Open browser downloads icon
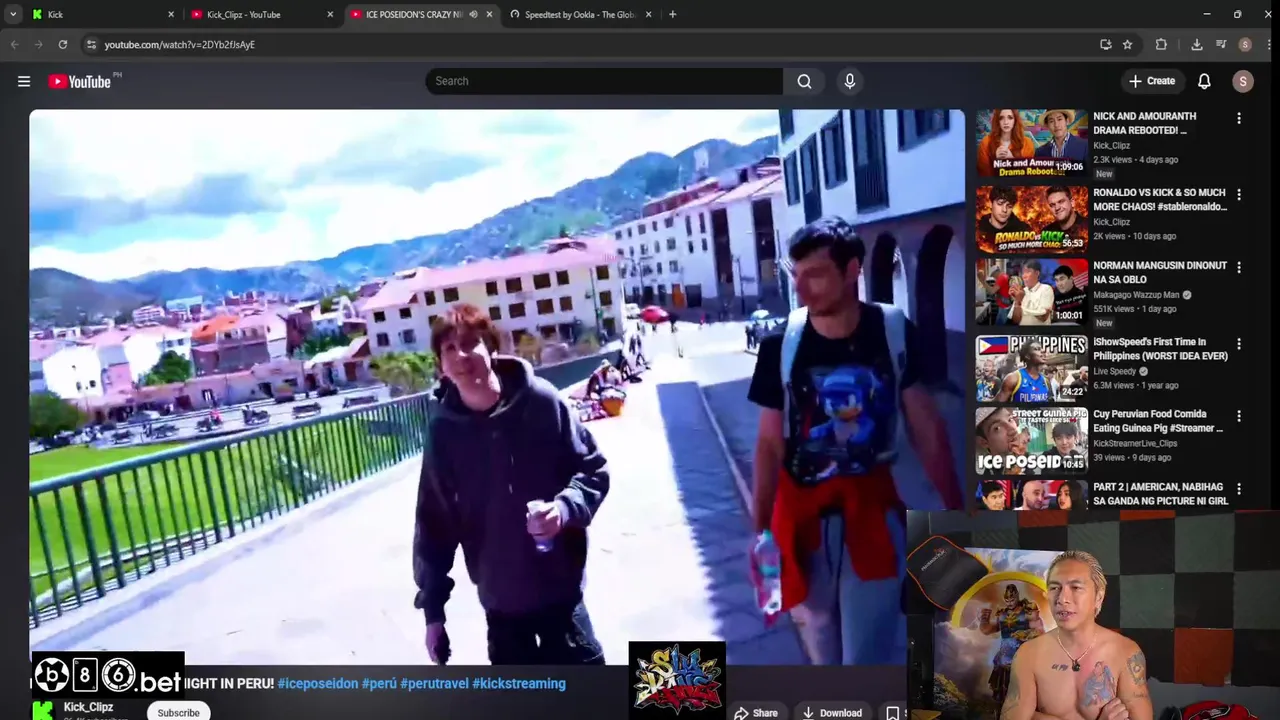 point(1196,44)
